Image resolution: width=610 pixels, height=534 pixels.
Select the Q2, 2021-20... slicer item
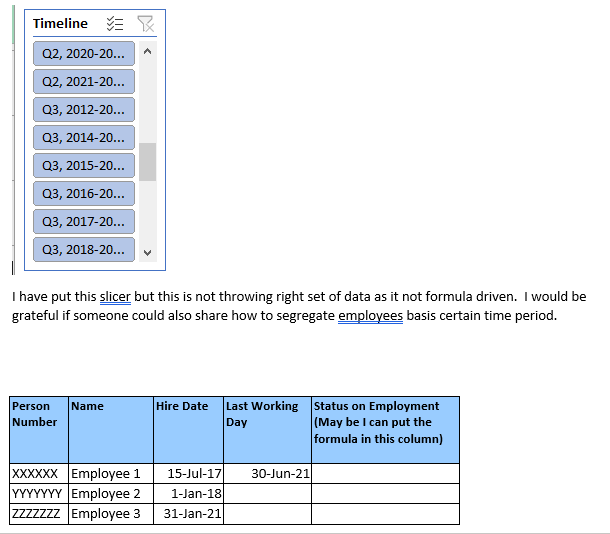[x=84, y=82]
